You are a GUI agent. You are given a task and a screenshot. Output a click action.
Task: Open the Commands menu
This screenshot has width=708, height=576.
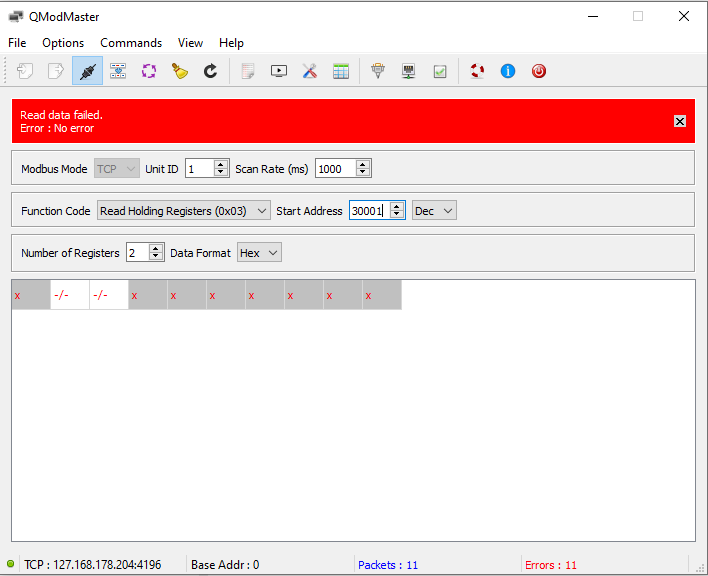coord(131,43)
